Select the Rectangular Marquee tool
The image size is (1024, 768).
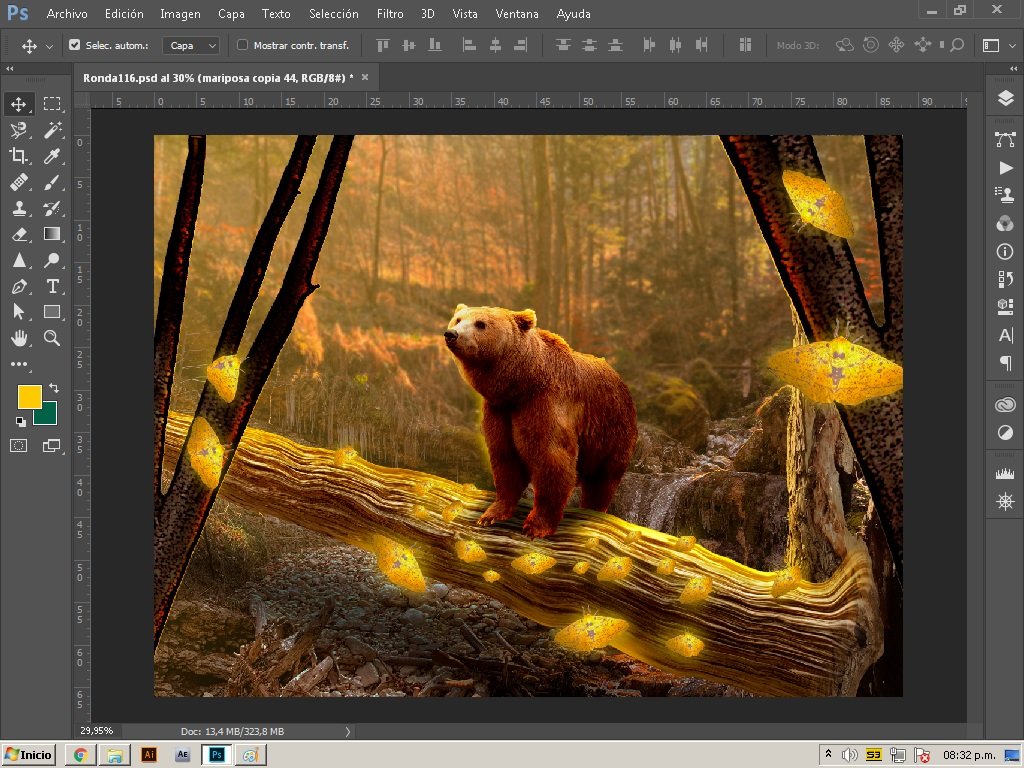coord(52,104)
